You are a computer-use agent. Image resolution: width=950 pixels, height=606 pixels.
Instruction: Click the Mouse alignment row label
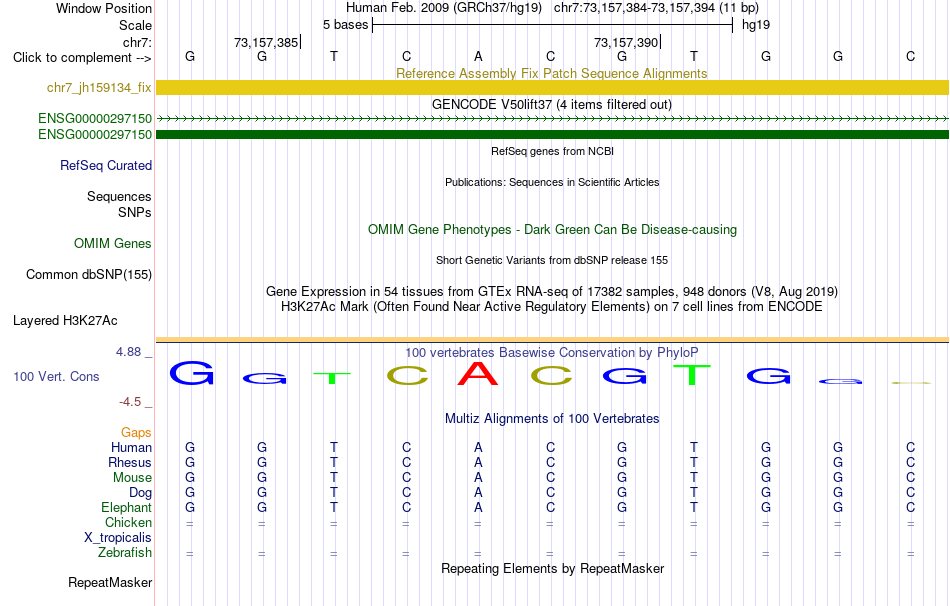click(132, 478)
